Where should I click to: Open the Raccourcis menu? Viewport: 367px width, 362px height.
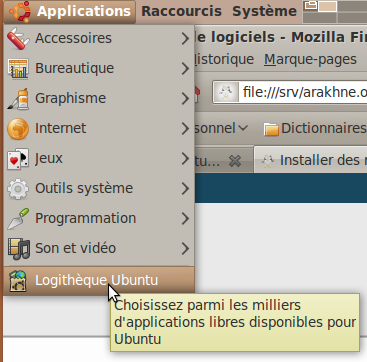click(181, 11)
